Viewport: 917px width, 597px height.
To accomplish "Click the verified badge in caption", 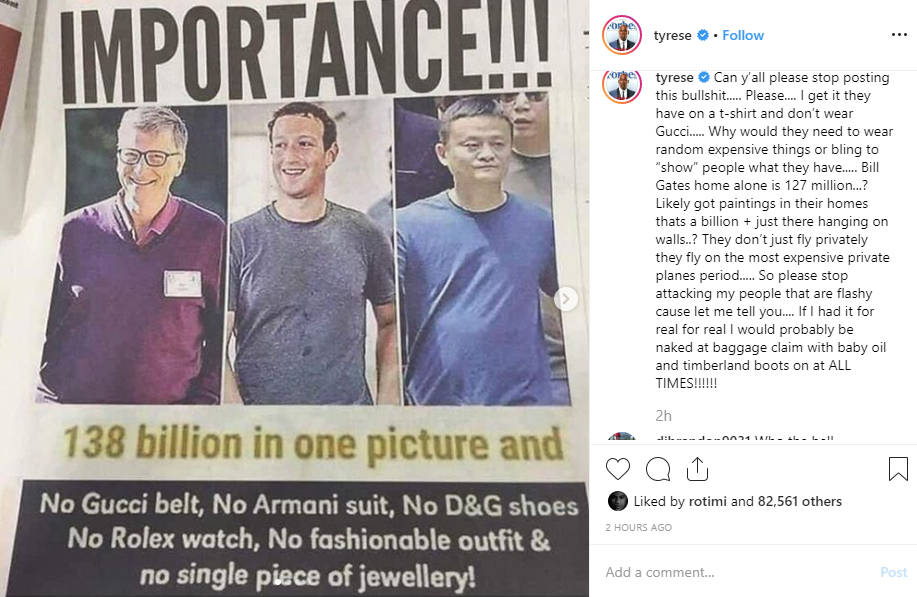I will point(703,78).
